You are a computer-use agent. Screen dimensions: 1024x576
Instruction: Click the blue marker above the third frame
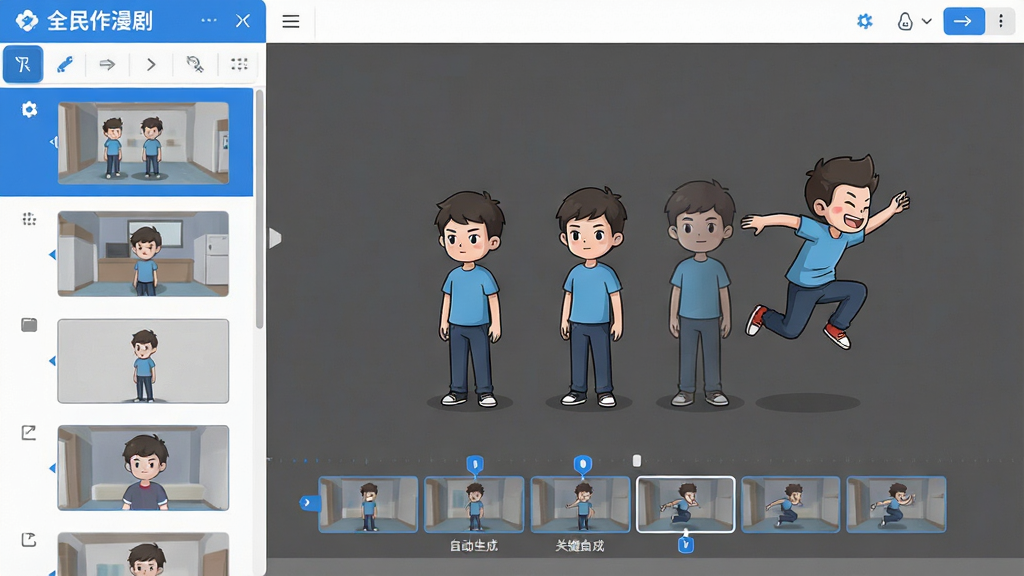[x=583, y=464]
